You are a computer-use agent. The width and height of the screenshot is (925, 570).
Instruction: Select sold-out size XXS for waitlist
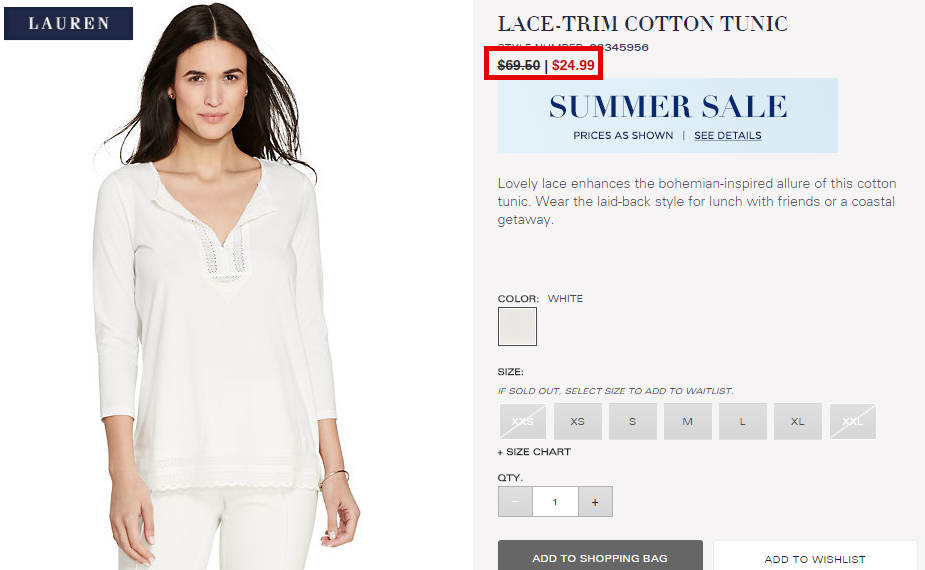[523, 421]
